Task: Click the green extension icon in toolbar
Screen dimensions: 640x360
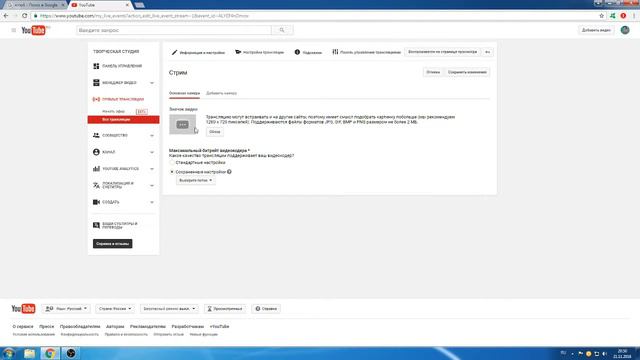Action: 613,16
